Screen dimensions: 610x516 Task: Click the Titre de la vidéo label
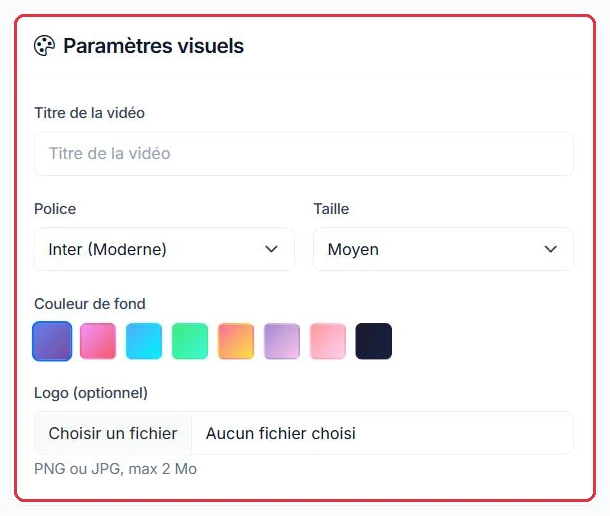pyautogui.click(x=89, y=113)
